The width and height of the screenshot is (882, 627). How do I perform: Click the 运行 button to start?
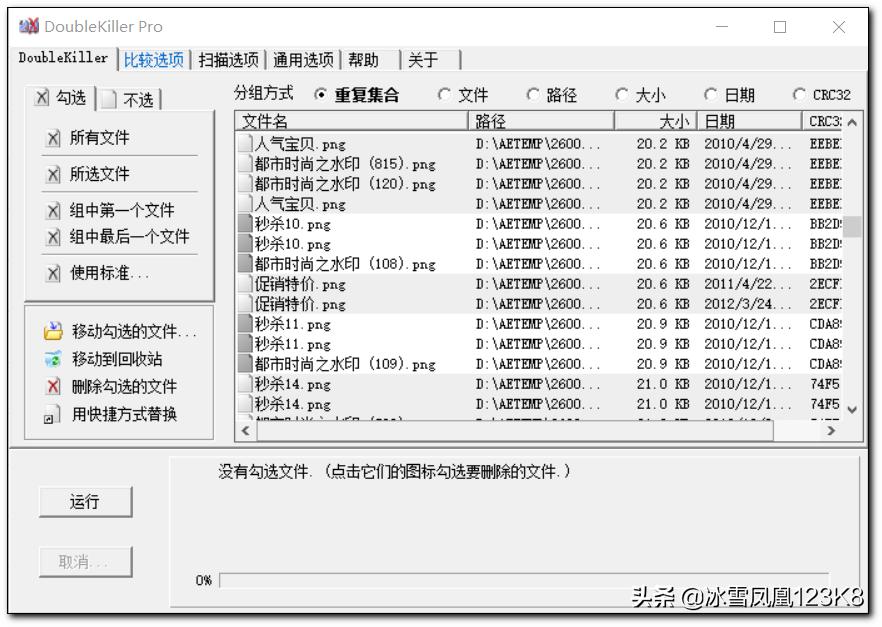click(x=86, y=502)
